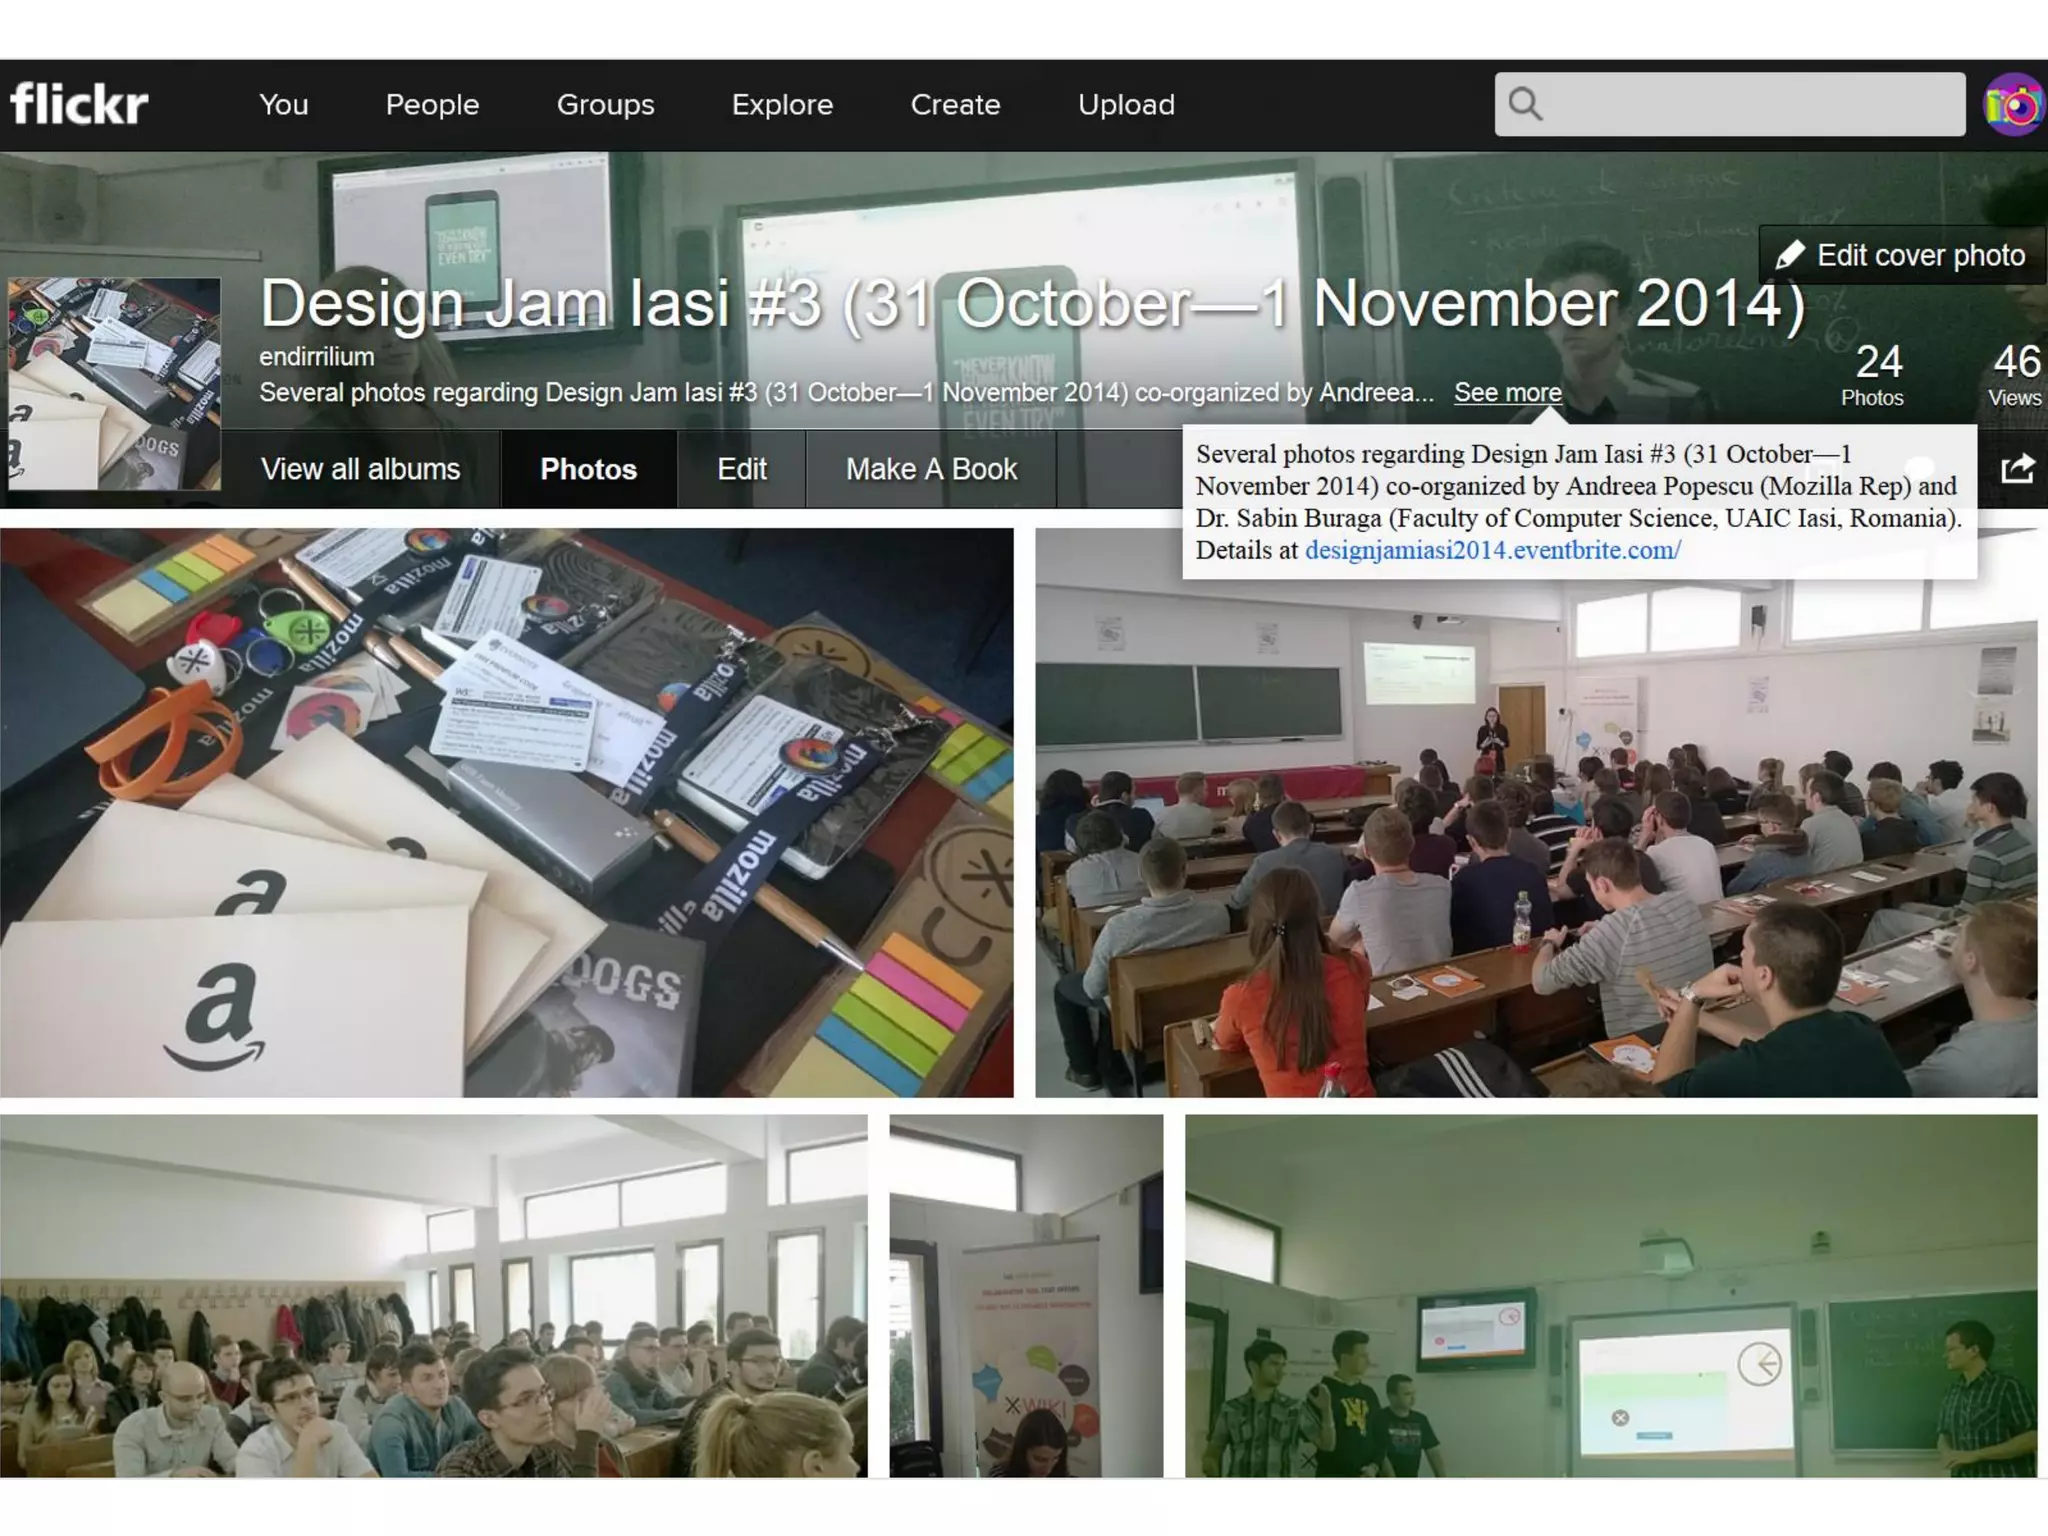The image size is (2048, 1536).
Task: Open the You menu
Action: (x=283, y=105)
